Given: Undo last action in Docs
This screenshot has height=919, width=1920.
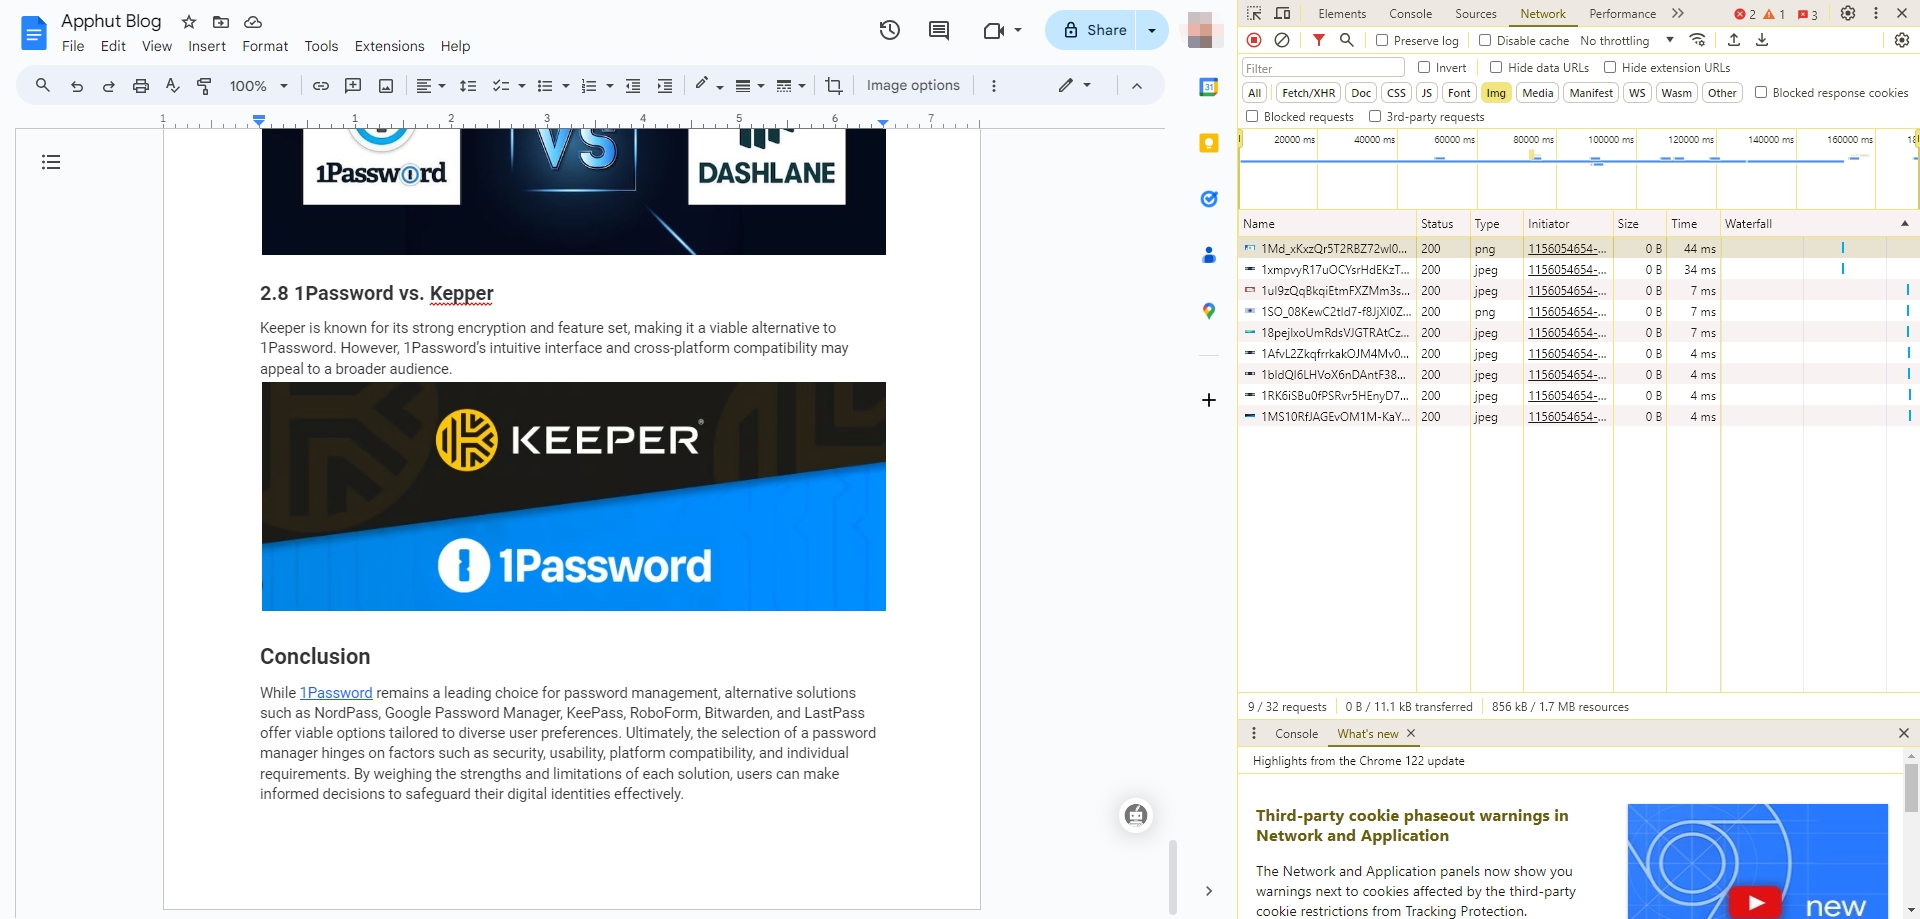Looking at the screenshot, I should pos(76,86).
